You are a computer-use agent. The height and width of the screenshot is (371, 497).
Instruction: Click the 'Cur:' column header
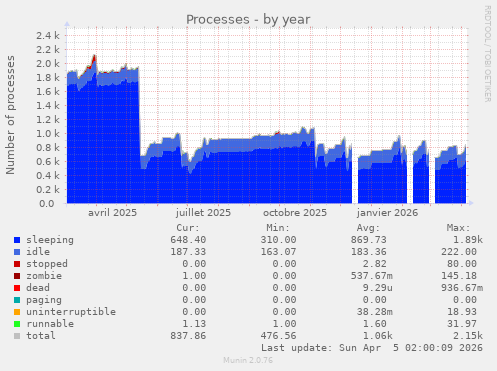click(x=188, y=228)
